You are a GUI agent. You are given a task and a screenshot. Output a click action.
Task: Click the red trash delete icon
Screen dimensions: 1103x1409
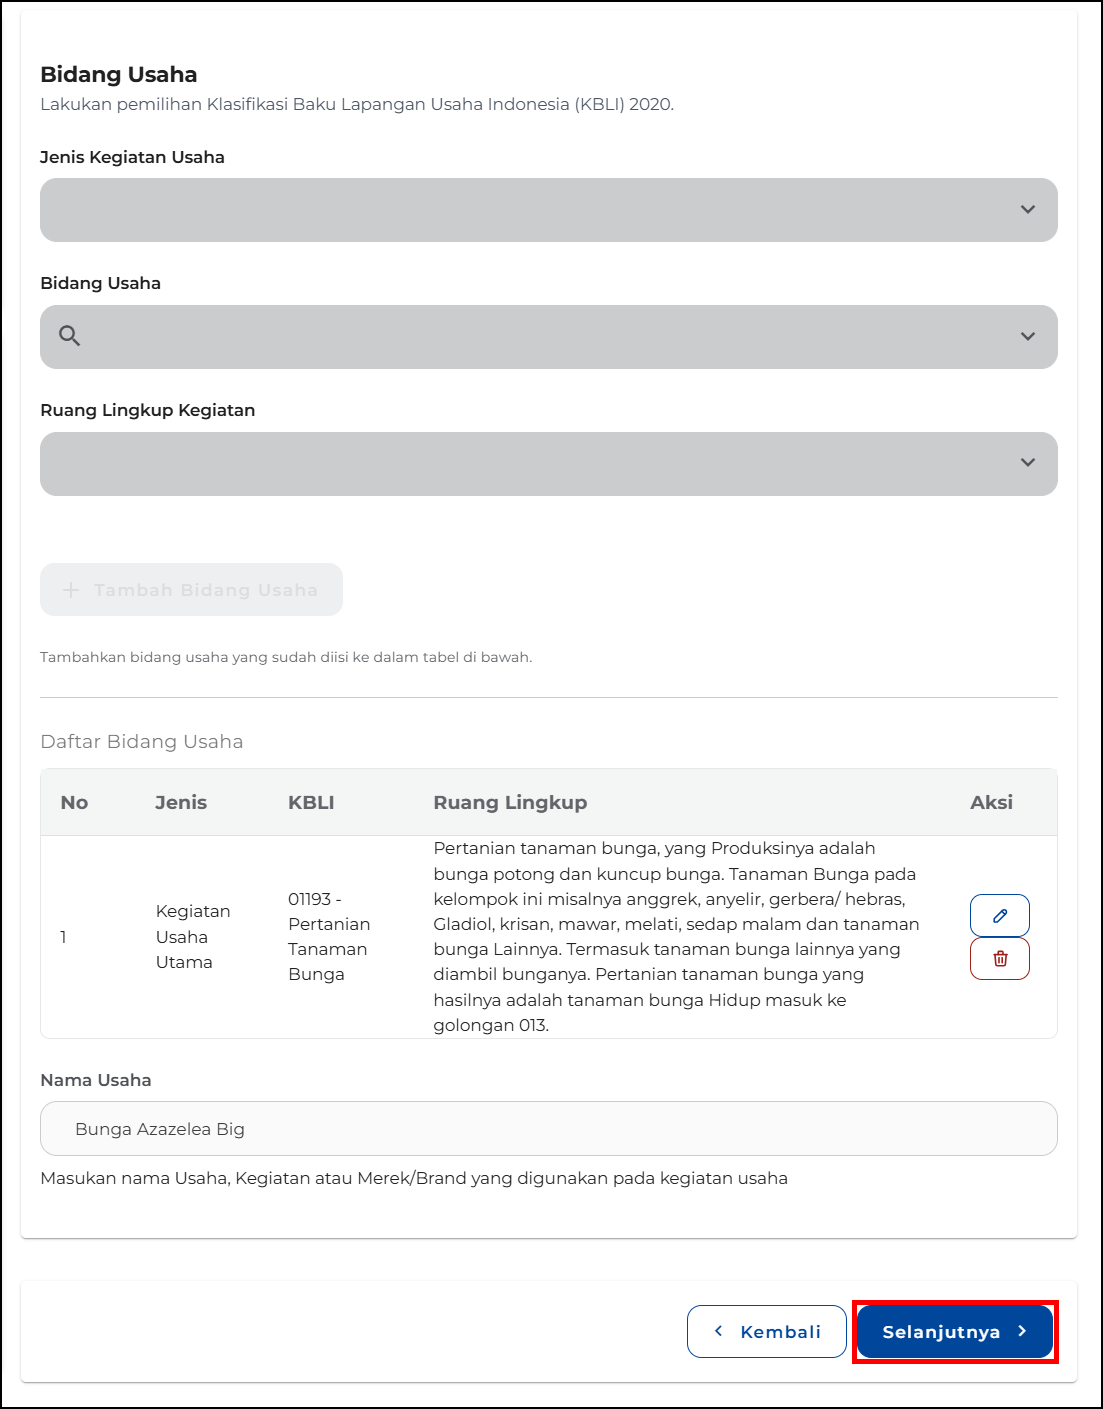tap(999, 958)
